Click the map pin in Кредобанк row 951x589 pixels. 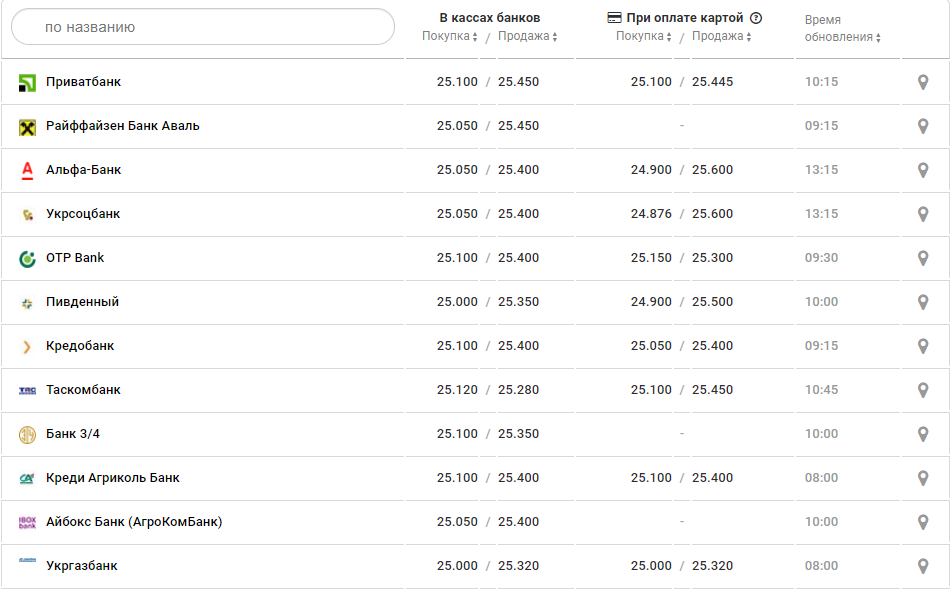923,346
